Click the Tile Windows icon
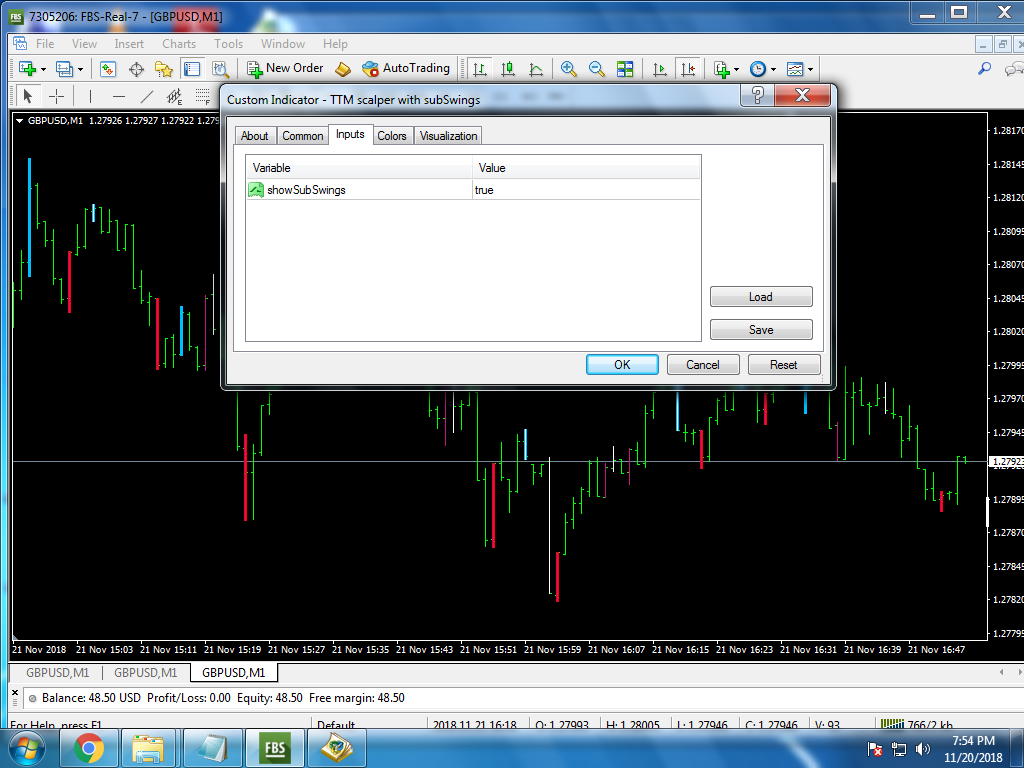1024x768 pixels. [x=625, y=69]
